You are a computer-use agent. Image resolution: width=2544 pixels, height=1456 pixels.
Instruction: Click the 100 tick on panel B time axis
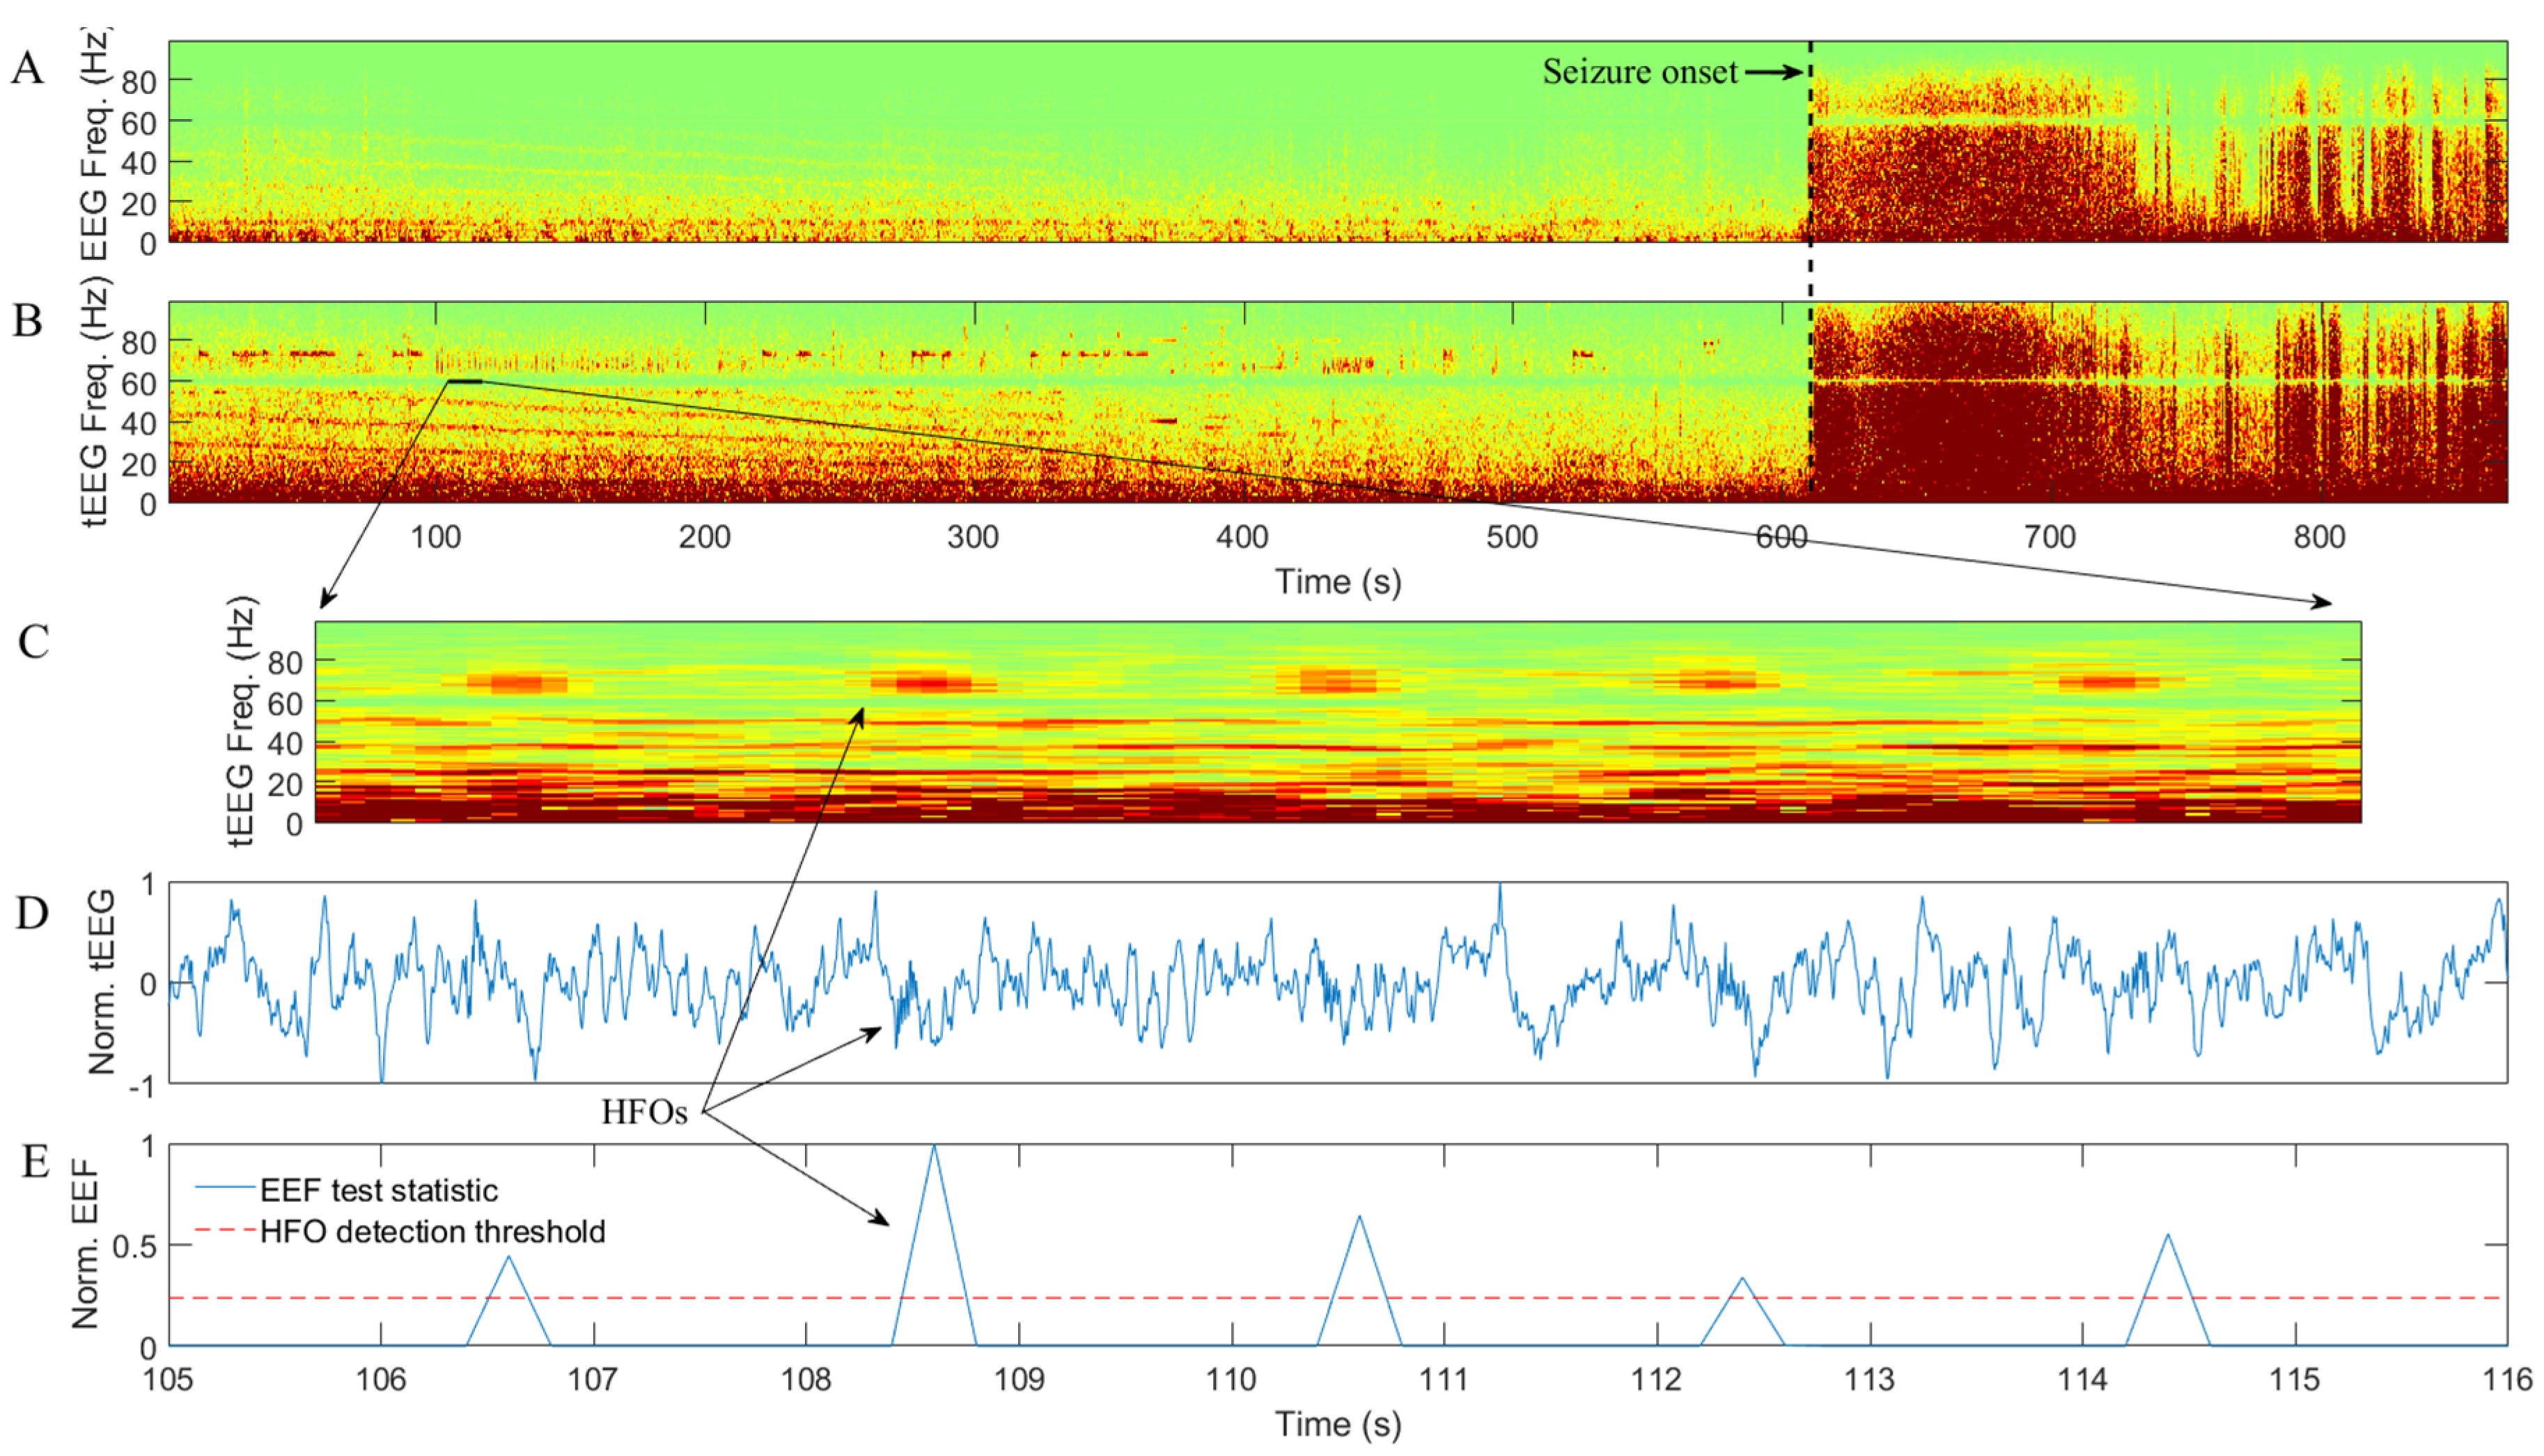[436, 538]
